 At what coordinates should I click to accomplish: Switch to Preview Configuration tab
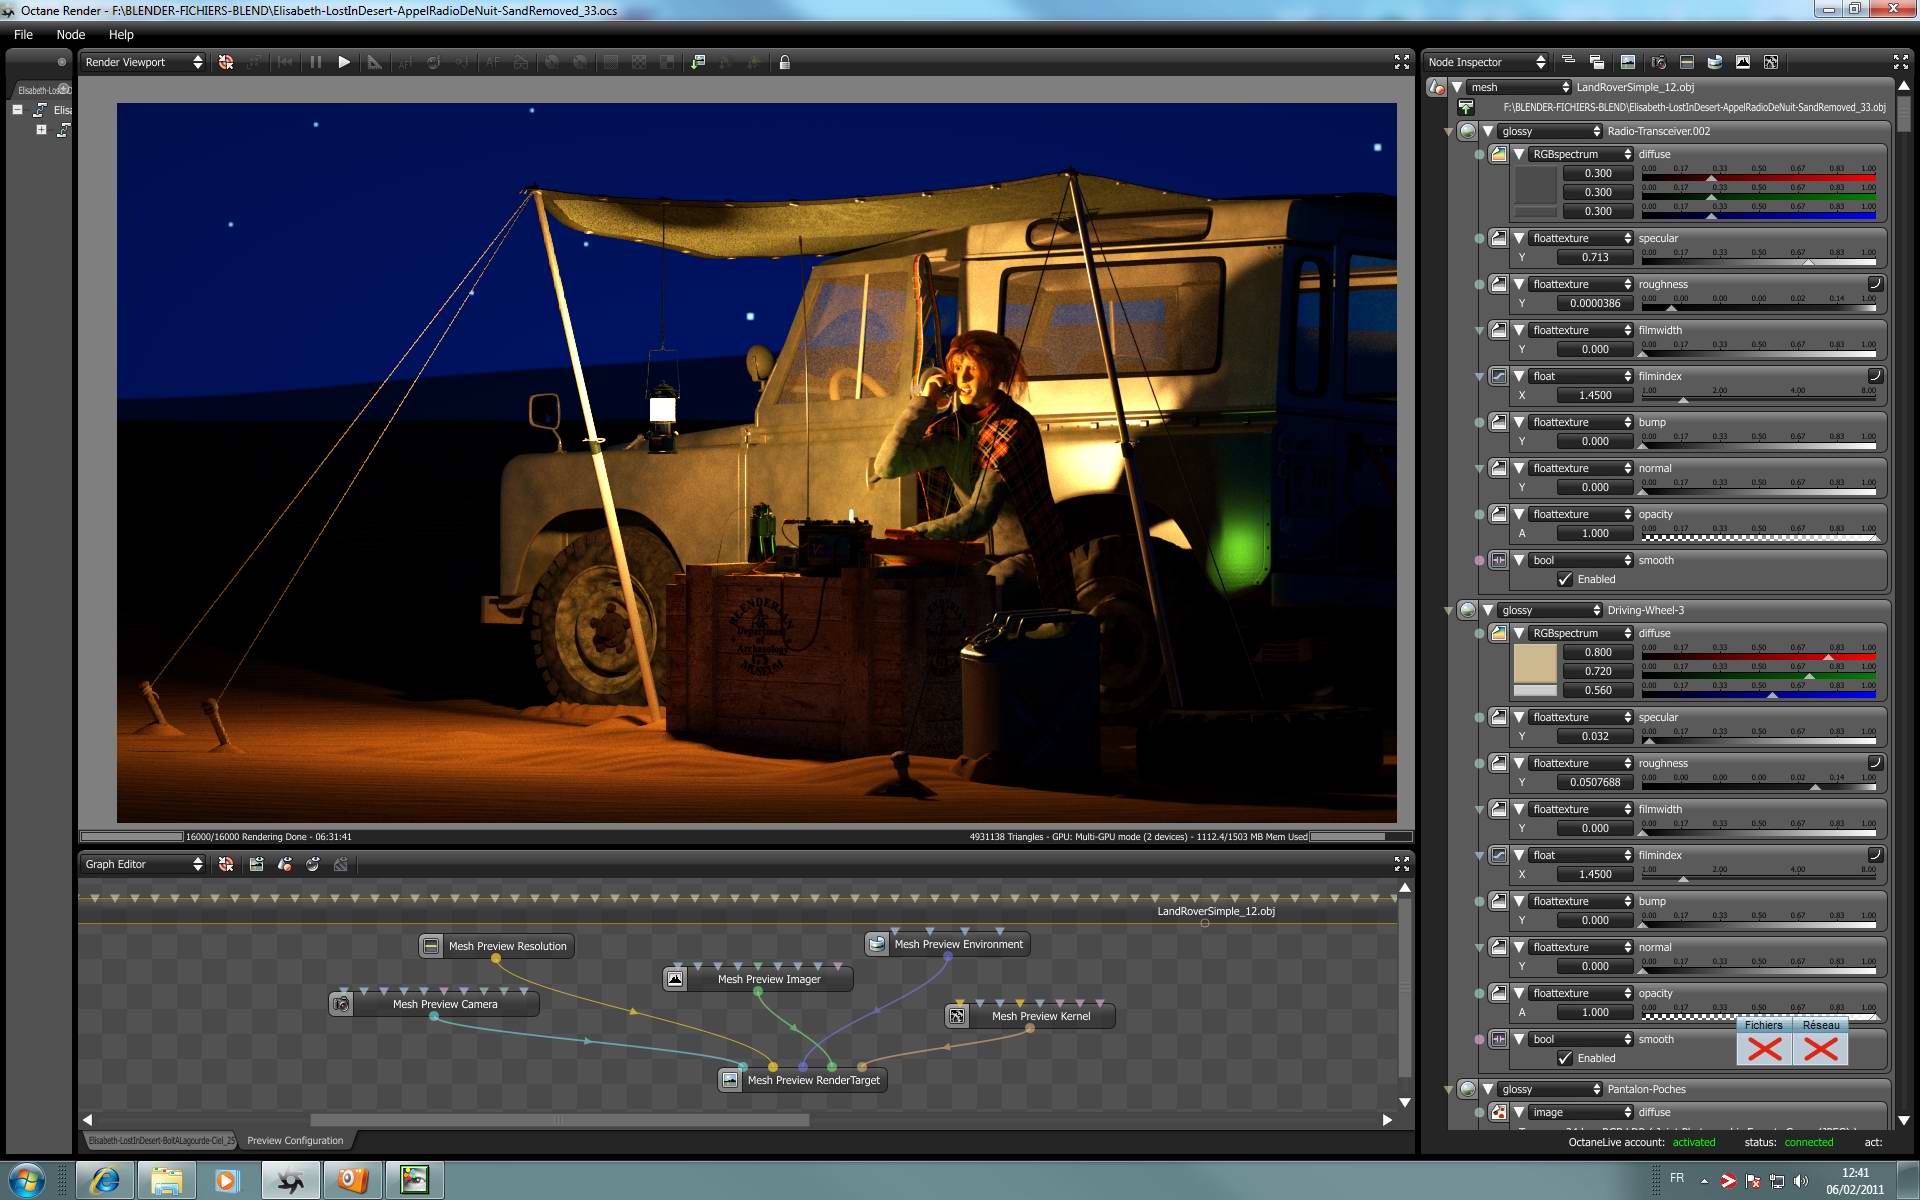(295, 1140)
